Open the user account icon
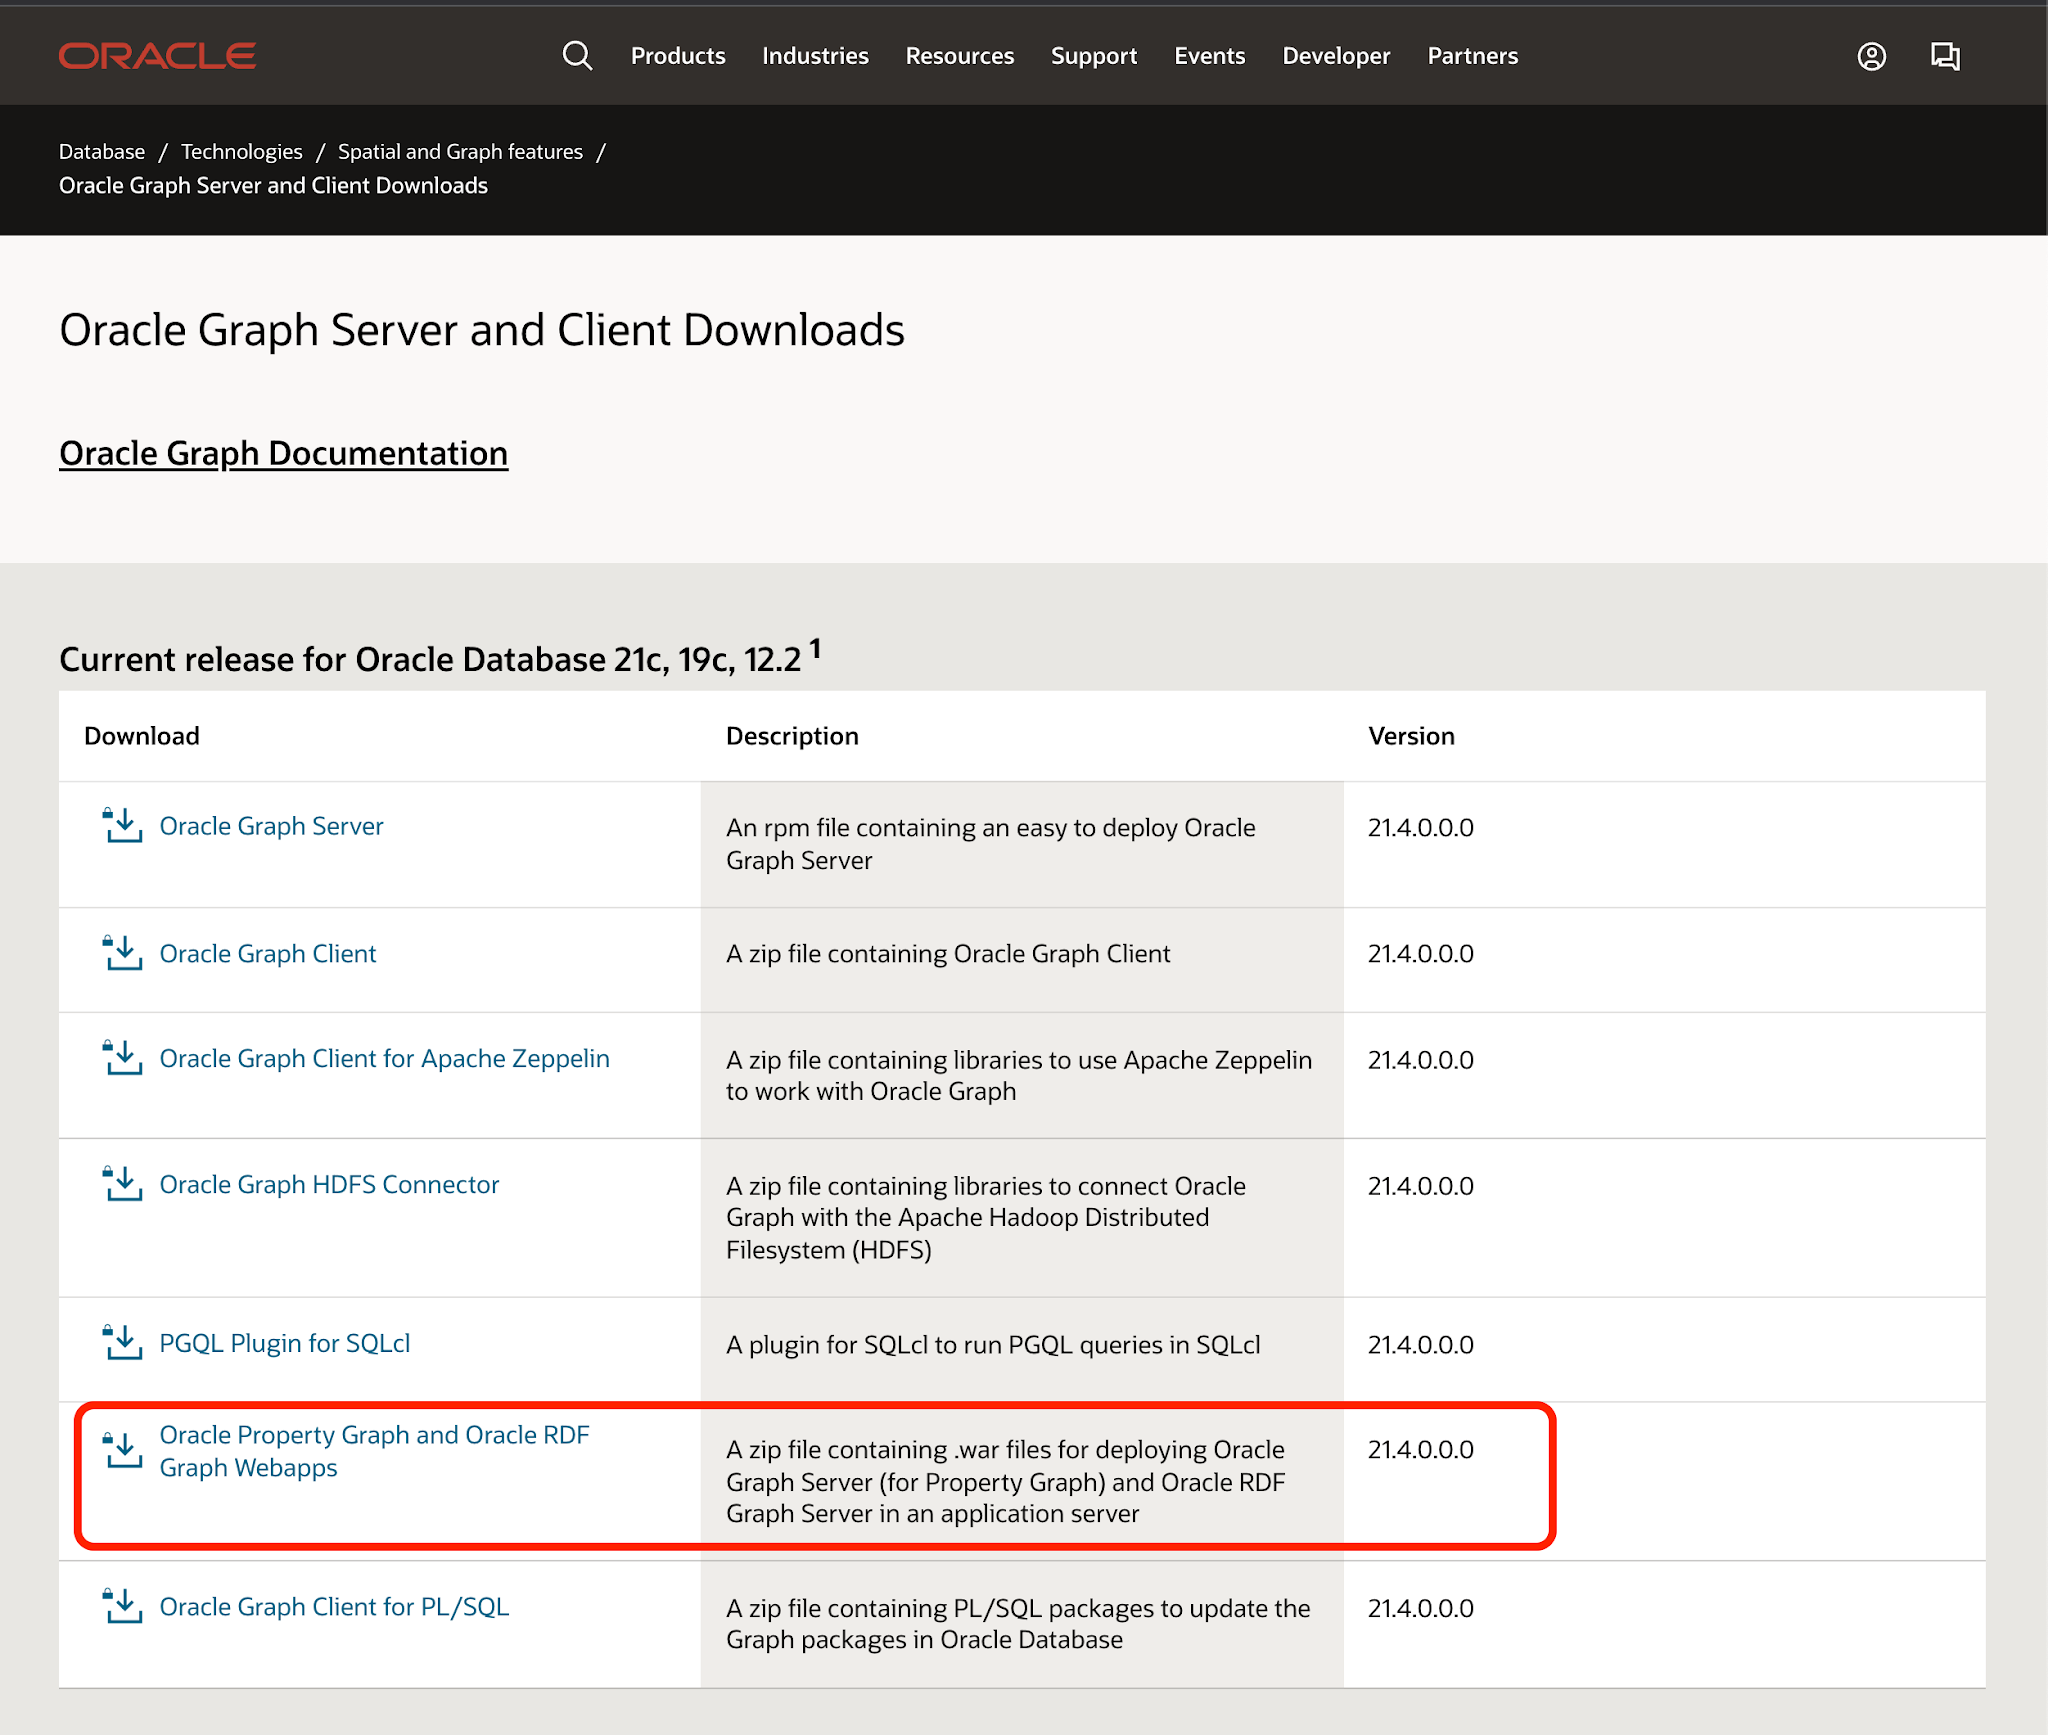The width and height of the screenshot is (2048, 1735). click(1871, 56)
